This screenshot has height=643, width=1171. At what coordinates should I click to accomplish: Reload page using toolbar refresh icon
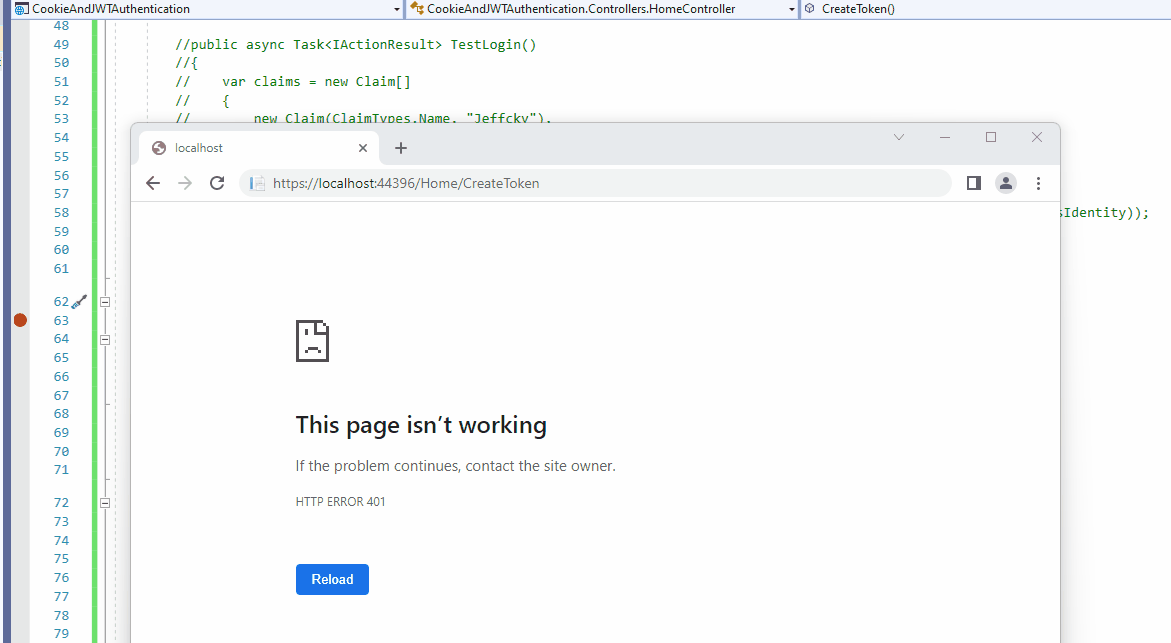[217, 183]
